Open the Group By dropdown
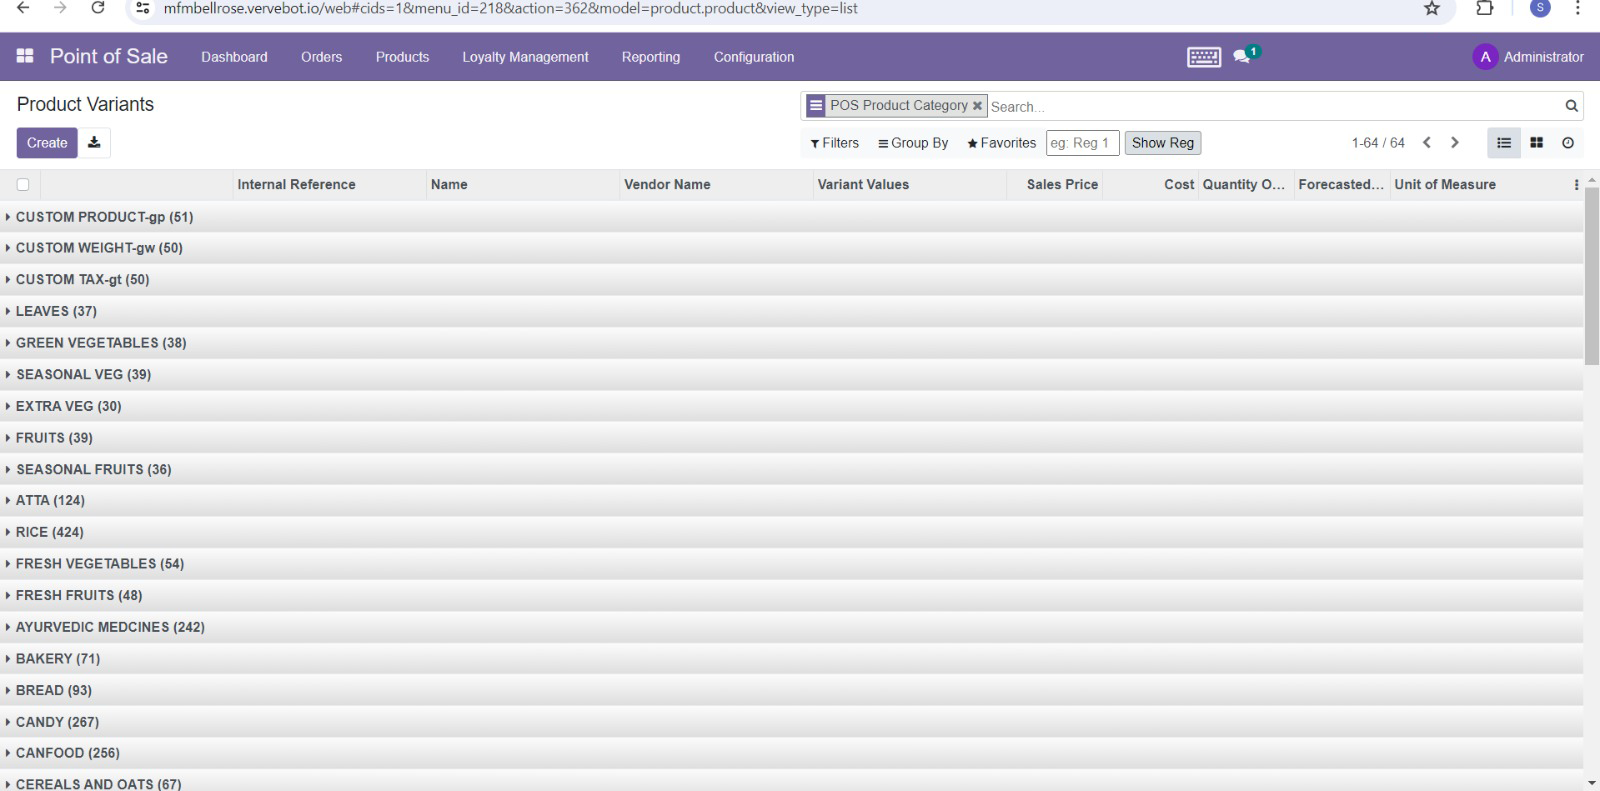The image size is (1600, 791). (913, 143)
